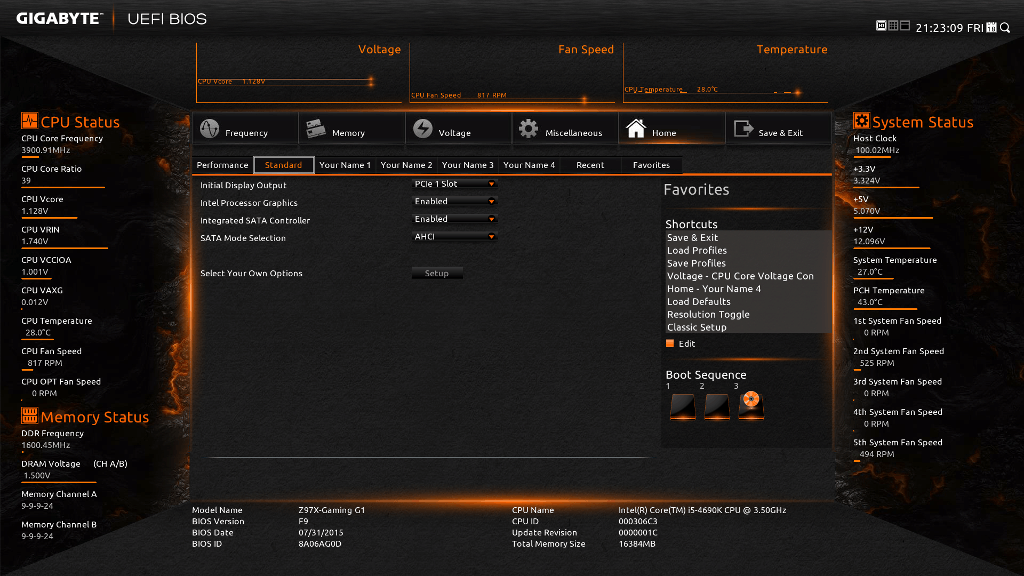1024x576 pixels.
Task: Click the System Status header icon
Action: (861, 121)
